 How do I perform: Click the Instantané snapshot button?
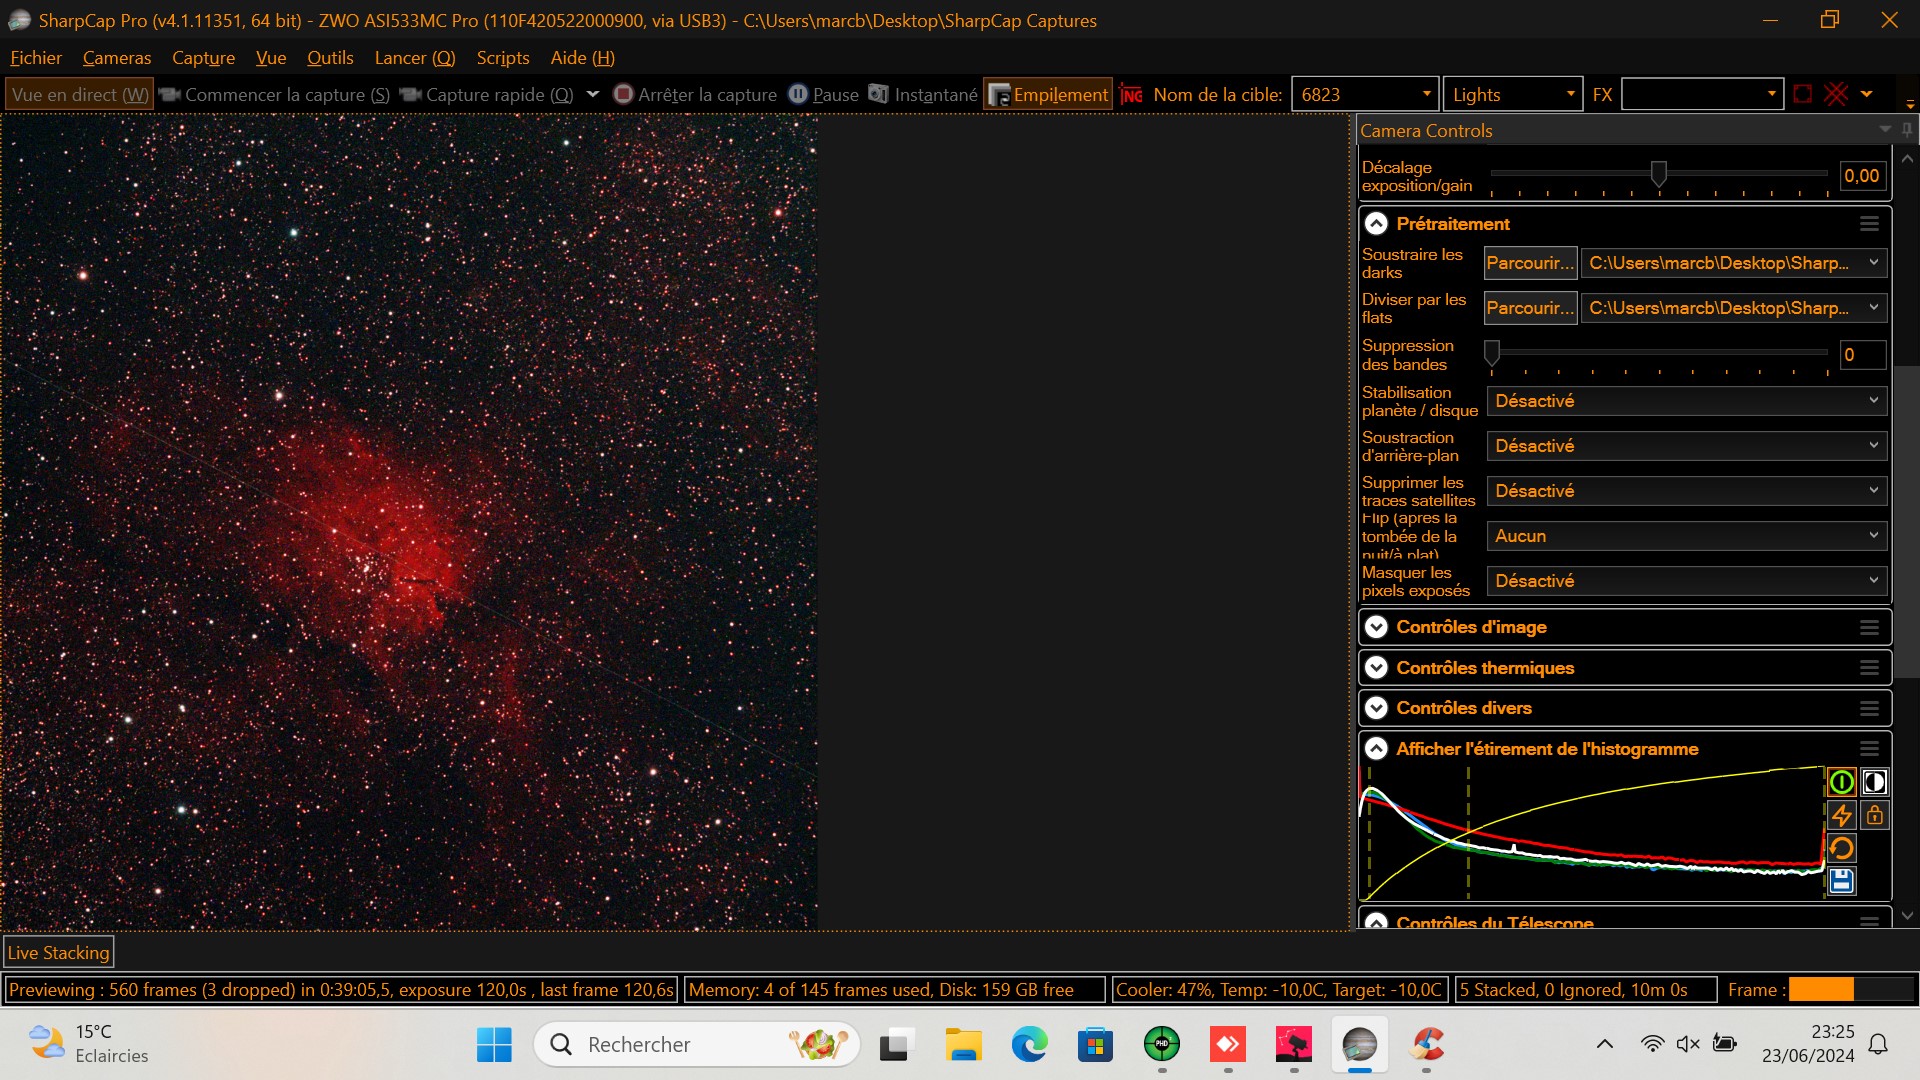pos(923,94)
